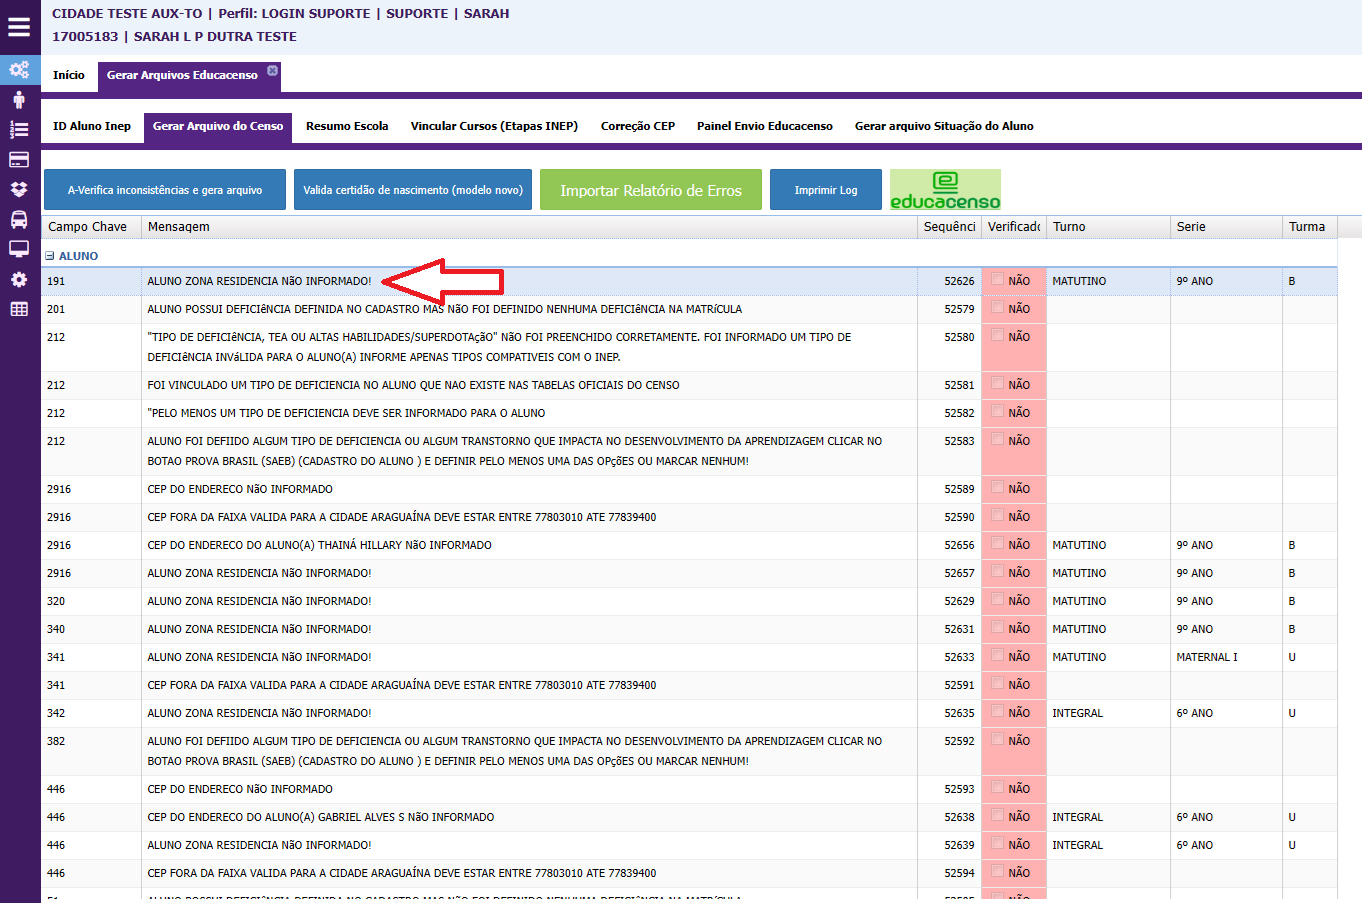This screenshot has height=903, width=1362.
Task: Check Verificado box for sequence 52579
Action: click(997, 308)
